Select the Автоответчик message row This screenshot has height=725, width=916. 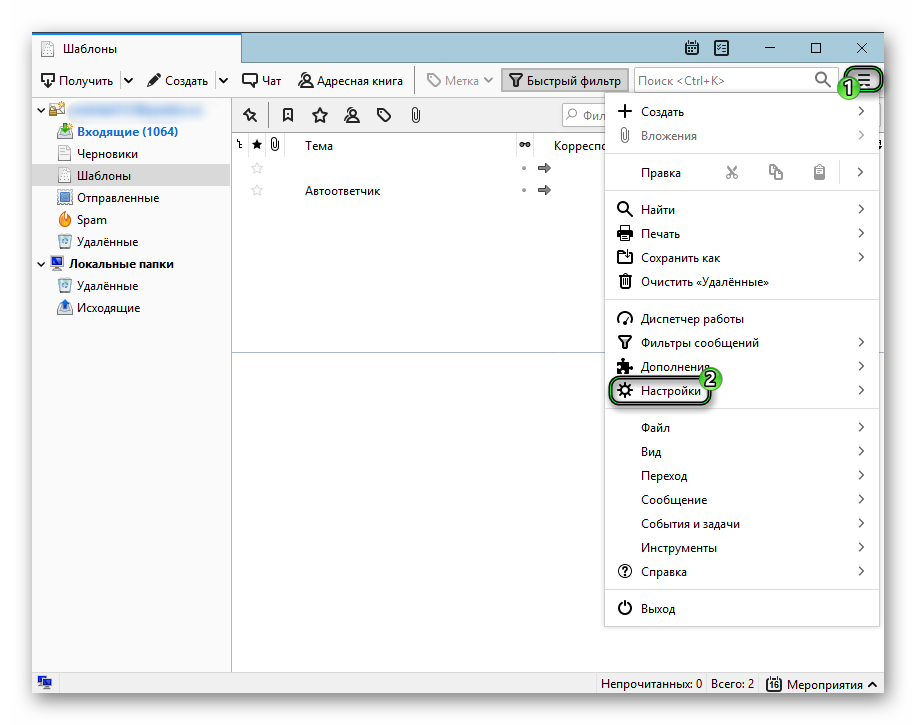(x=418, y=190)
